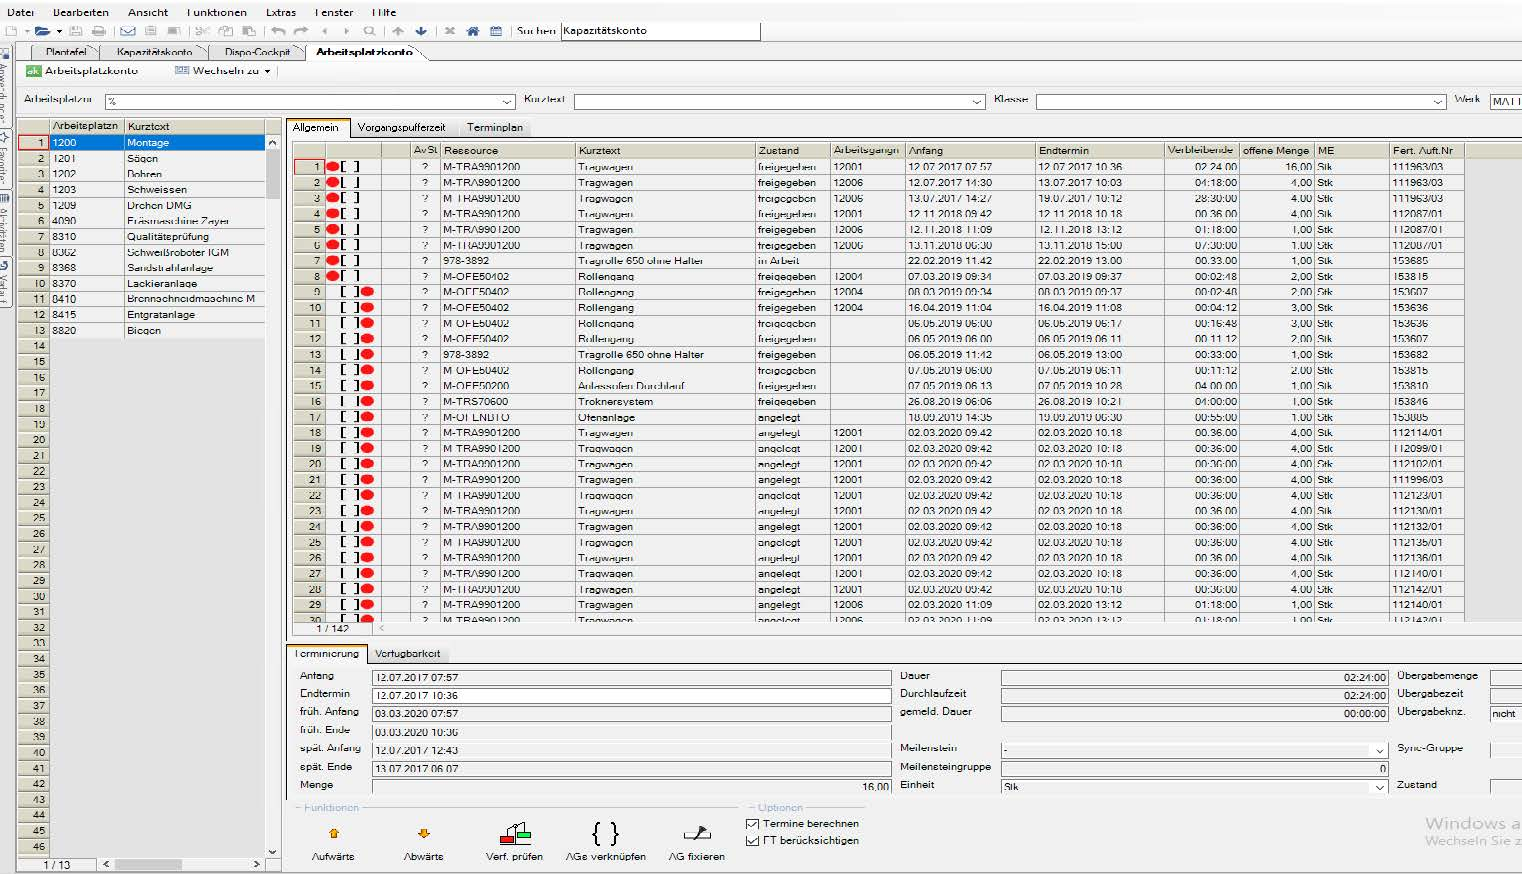Run Verf. prüfen availability check
Screen dimensions: 1522x874
click(515, 833)
